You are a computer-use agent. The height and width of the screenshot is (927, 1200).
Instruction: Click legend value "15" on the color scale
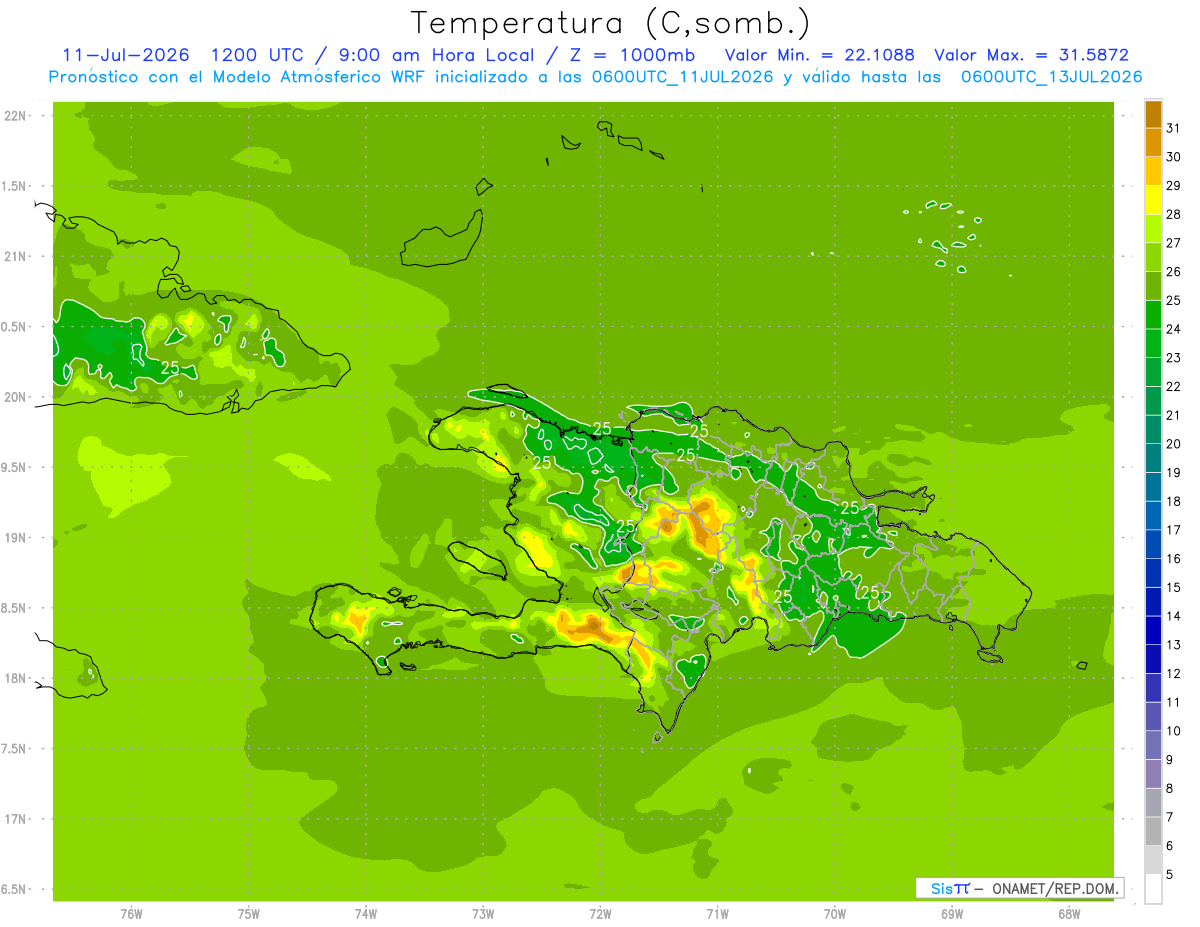coord(1174,588)
